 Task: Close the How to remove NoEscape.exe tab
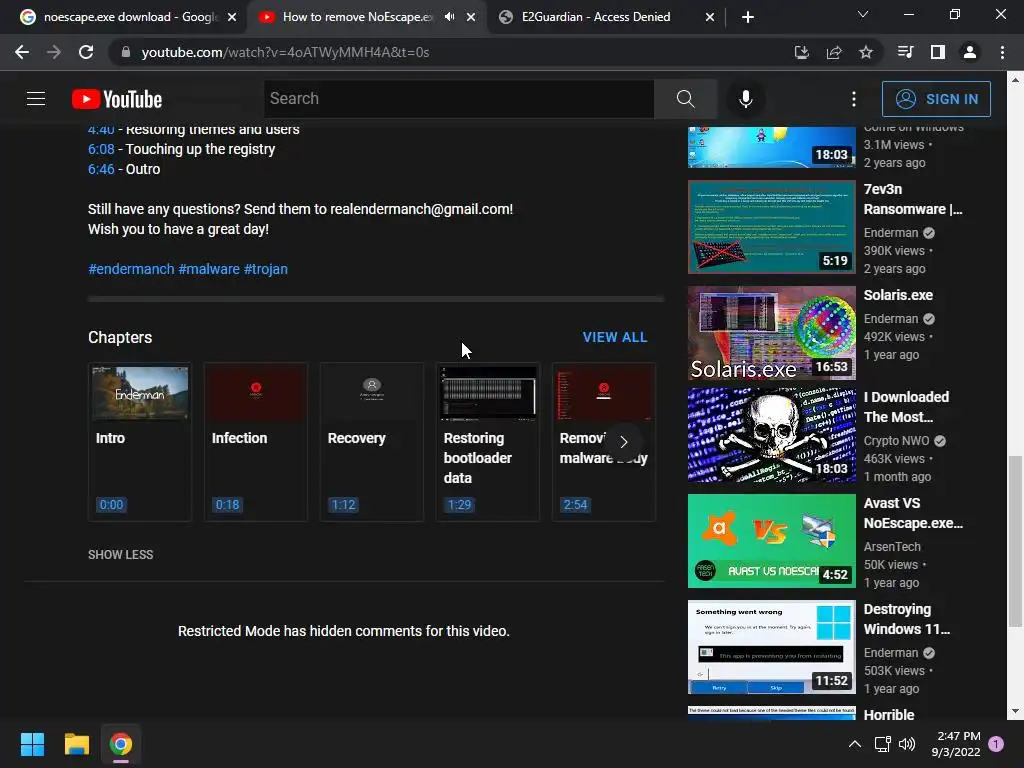471,17
